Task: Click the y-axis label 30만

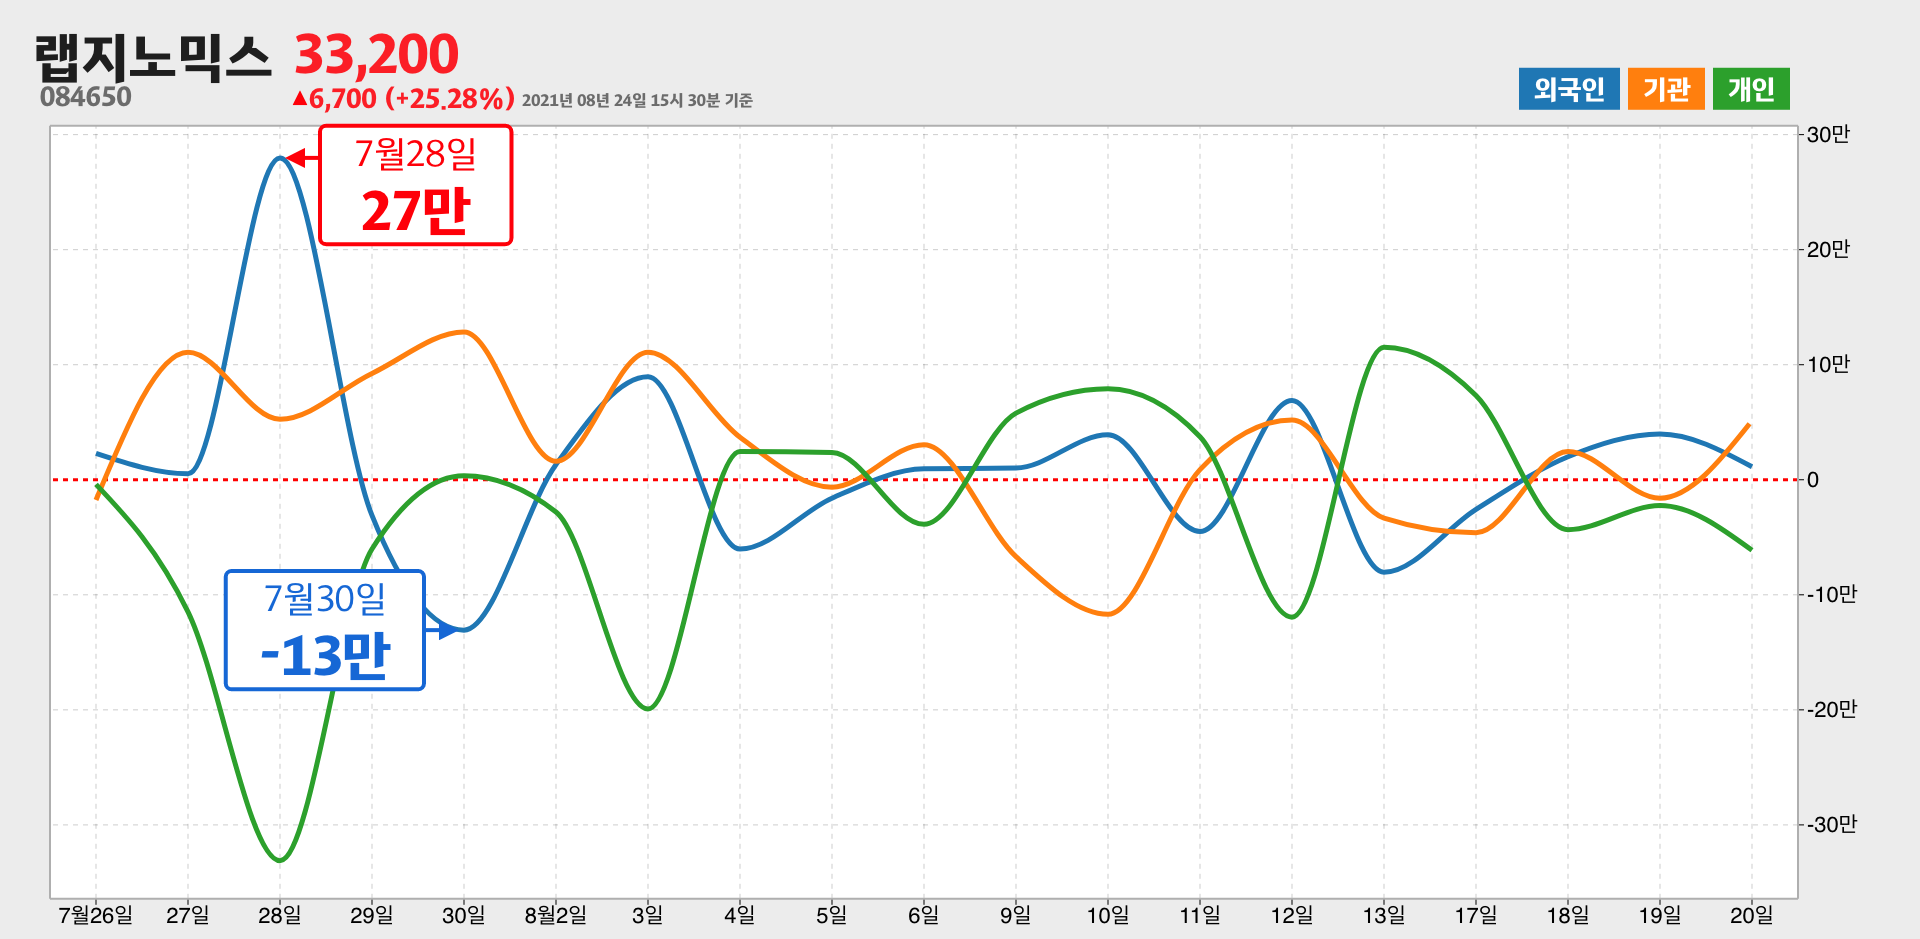Action: pos(1828,135)
